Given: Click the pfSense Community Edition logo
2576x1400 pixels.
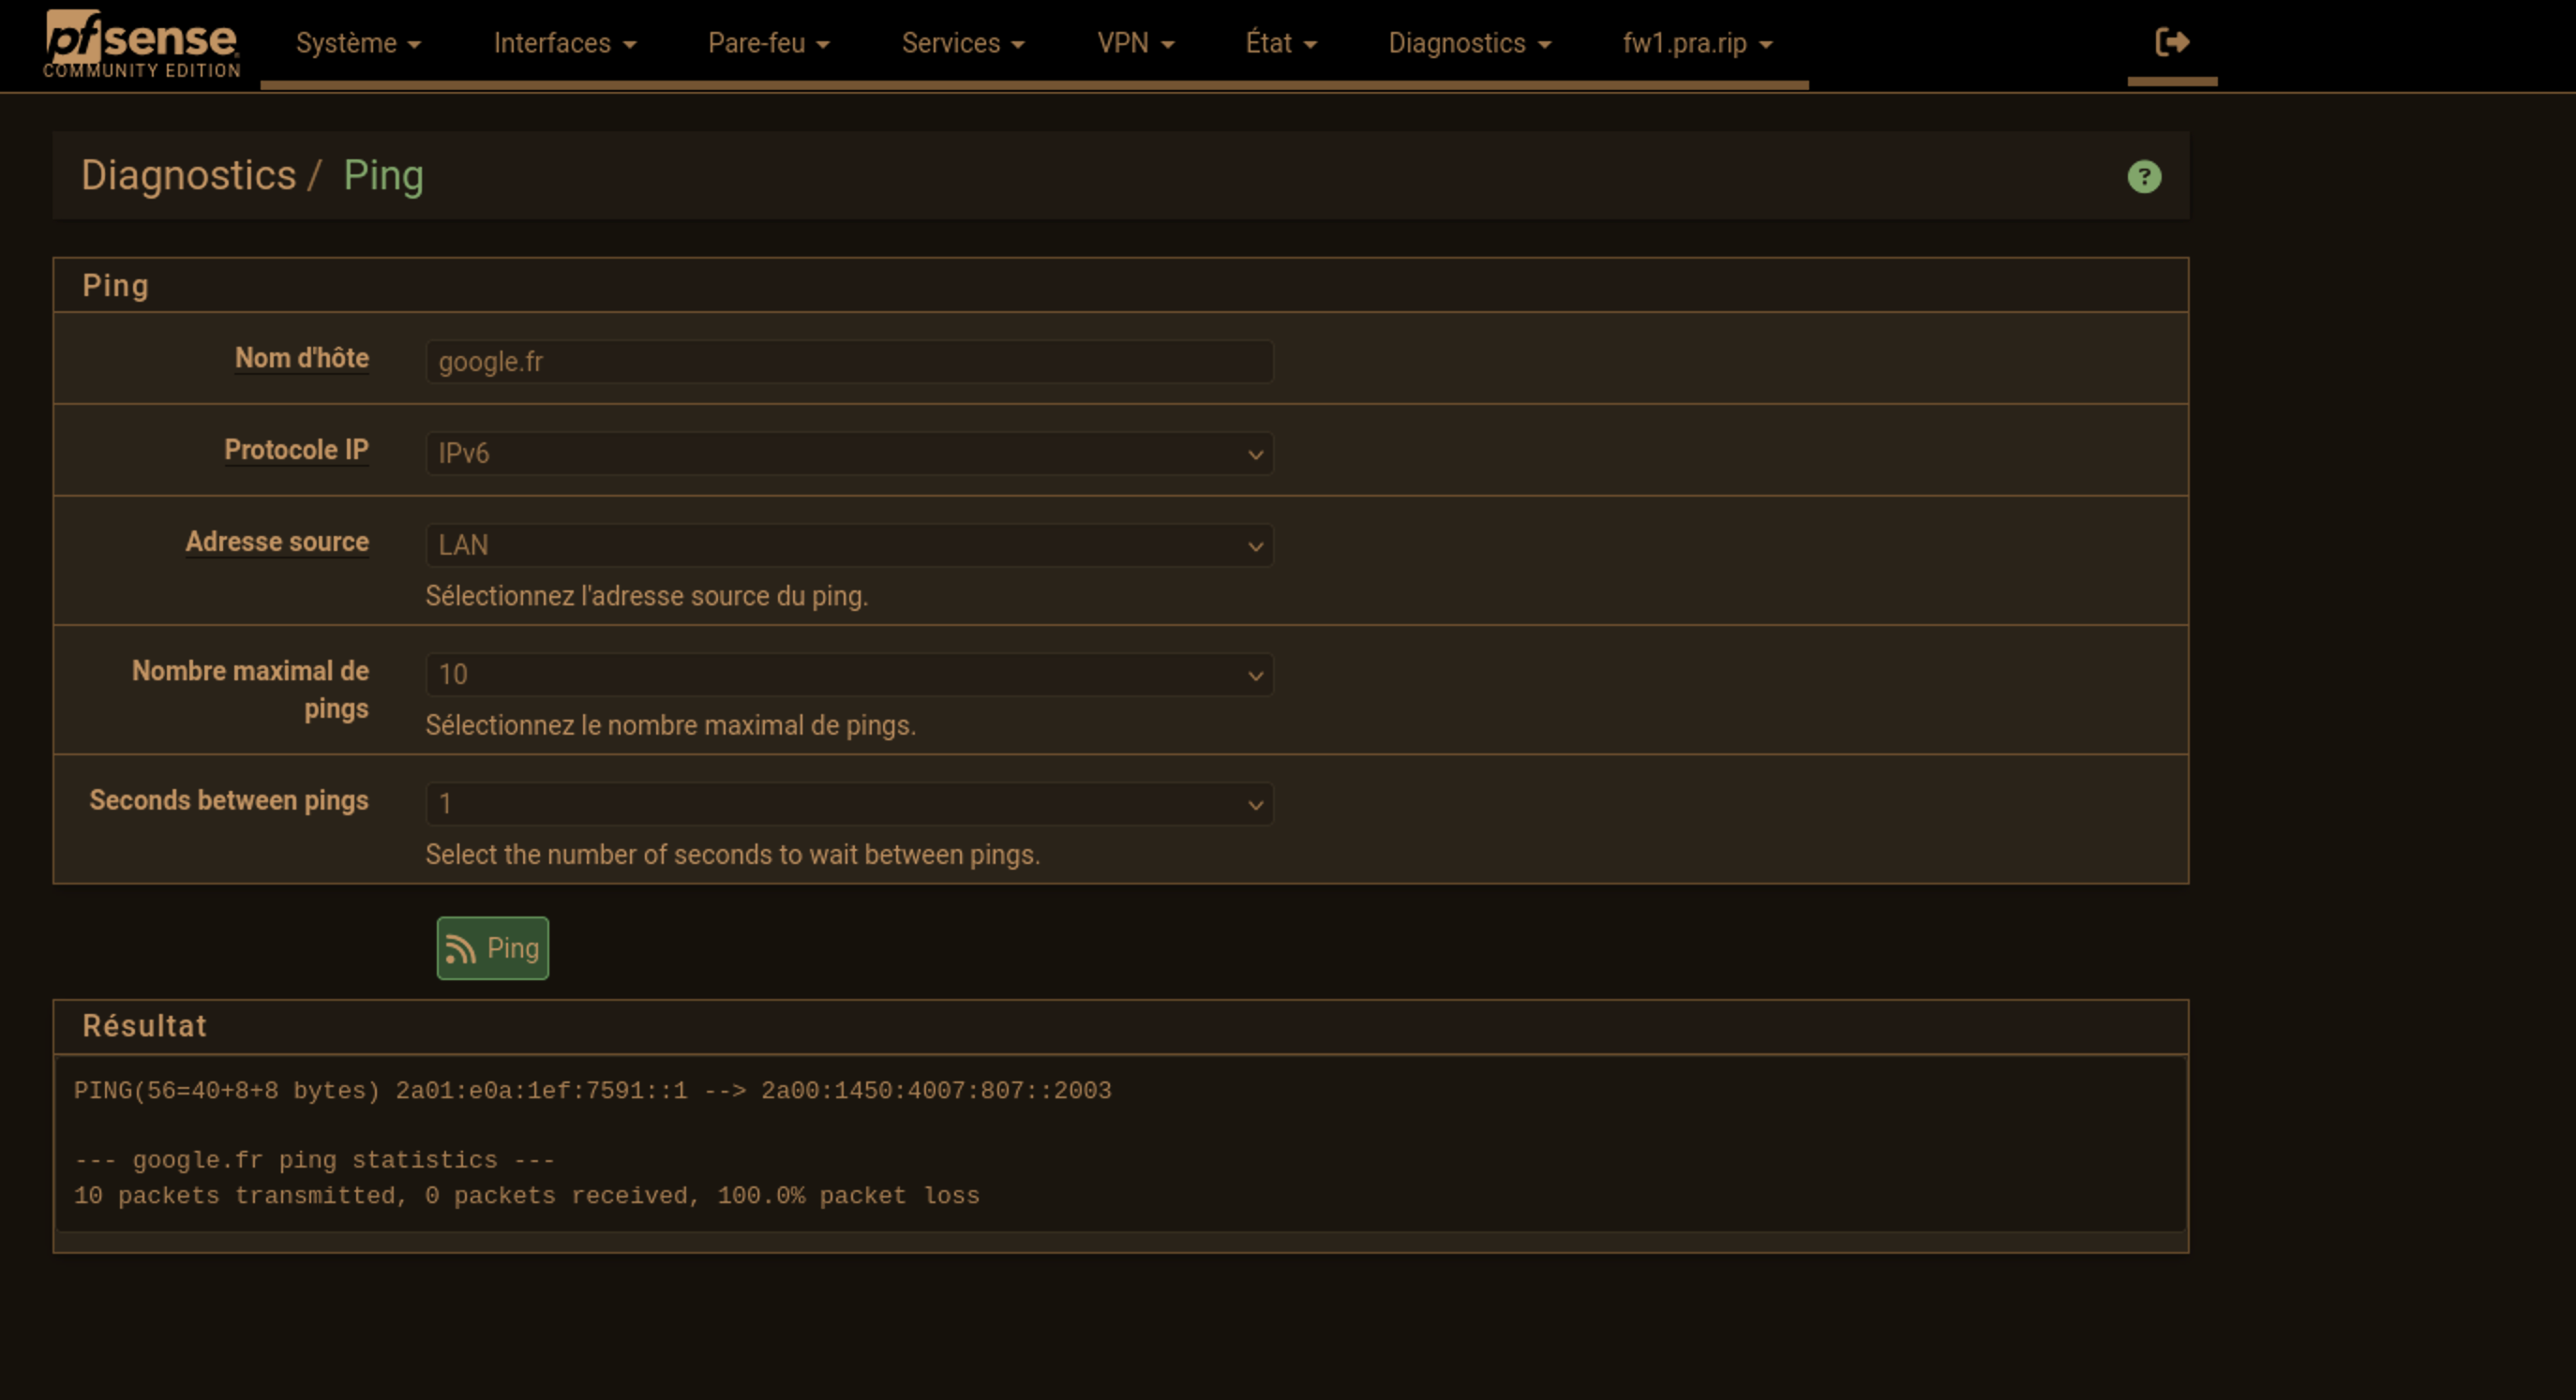Looking at the screenshot, I should click(x=141, y=44).
